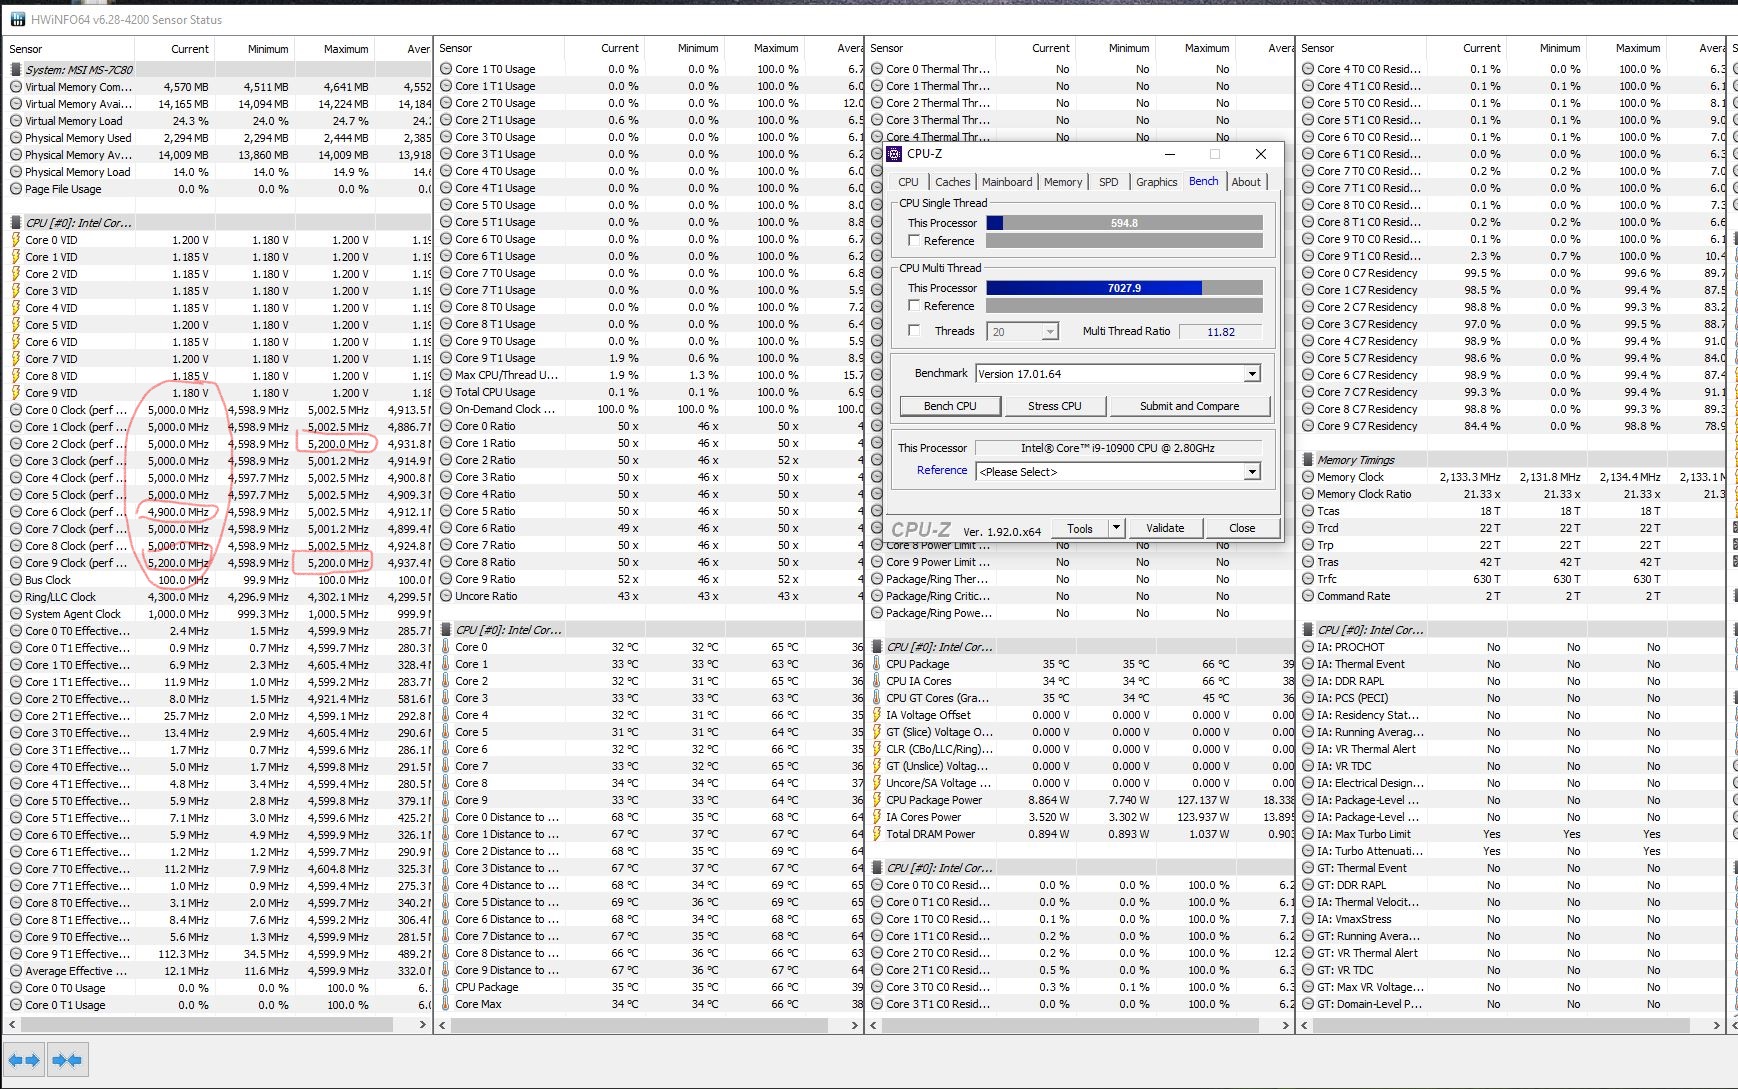Screen dimensions: 1738x1089
Task: Click the Close button in CPU-Z
Action: click(1242, 528)
